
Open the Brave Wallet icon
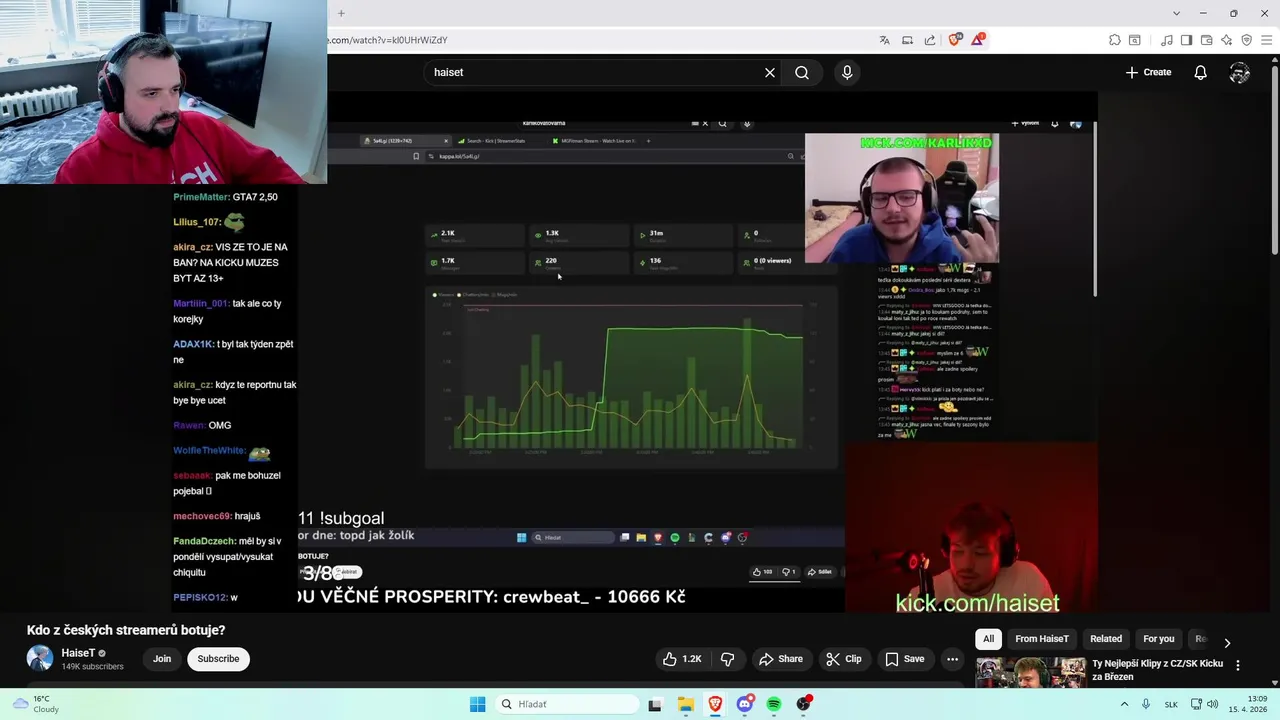(1206, 40)
